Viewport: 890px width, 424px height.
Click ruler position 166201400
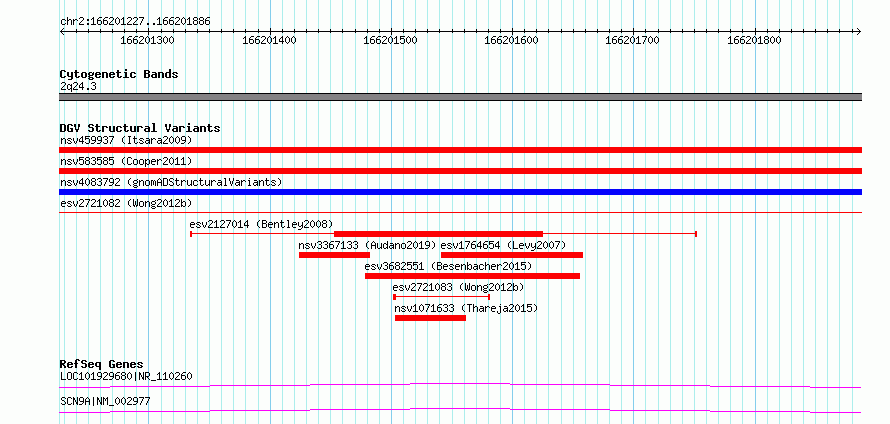[x=269, y=40]
